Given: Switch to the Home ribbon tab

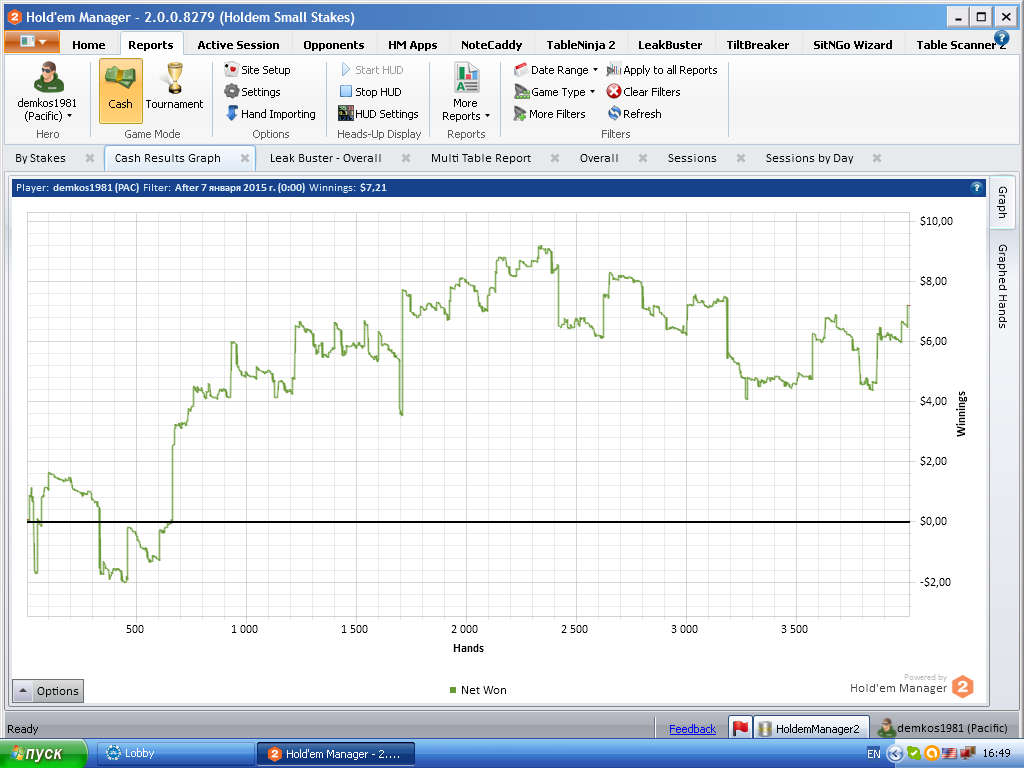Looking at the screenshot, I should coord(89,45).
